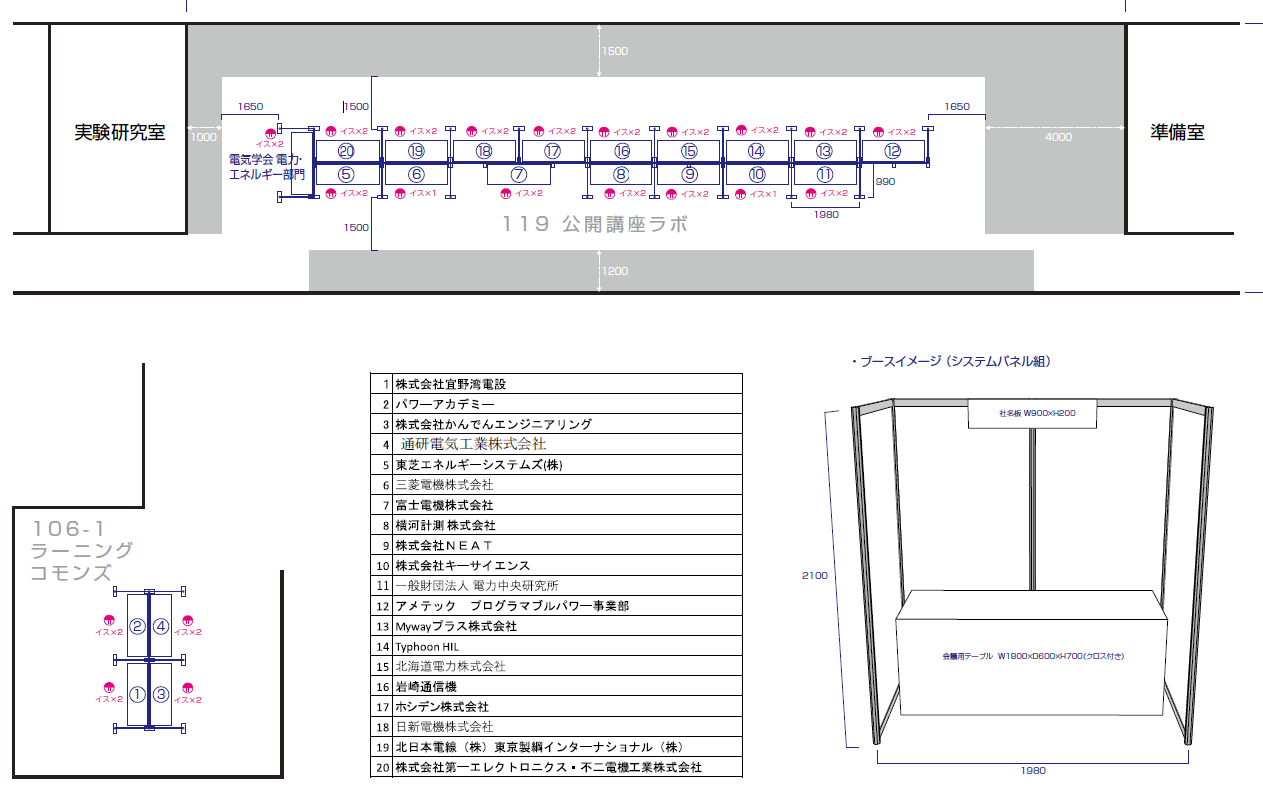The height and width of the screenshot is (786, 1263).
Task: Click the chair icon above booth 16
Action: click(x=603, y=132)
